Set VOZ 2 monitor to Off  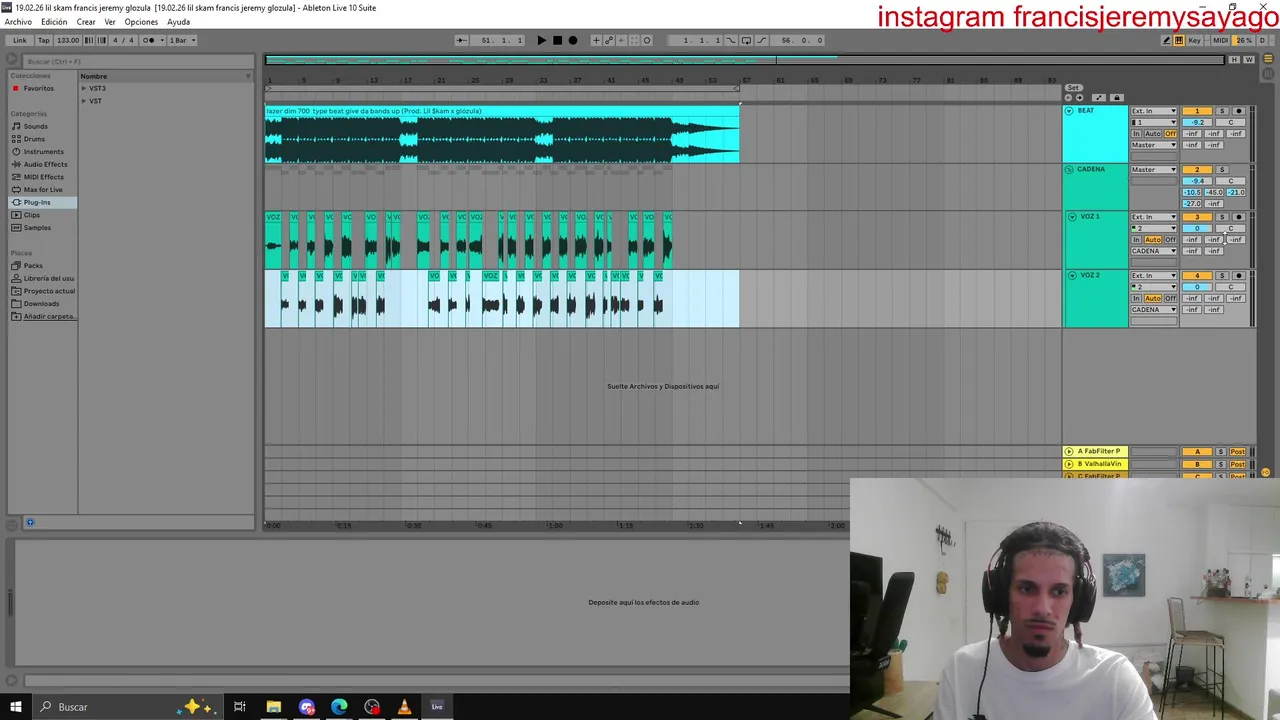1171,298
